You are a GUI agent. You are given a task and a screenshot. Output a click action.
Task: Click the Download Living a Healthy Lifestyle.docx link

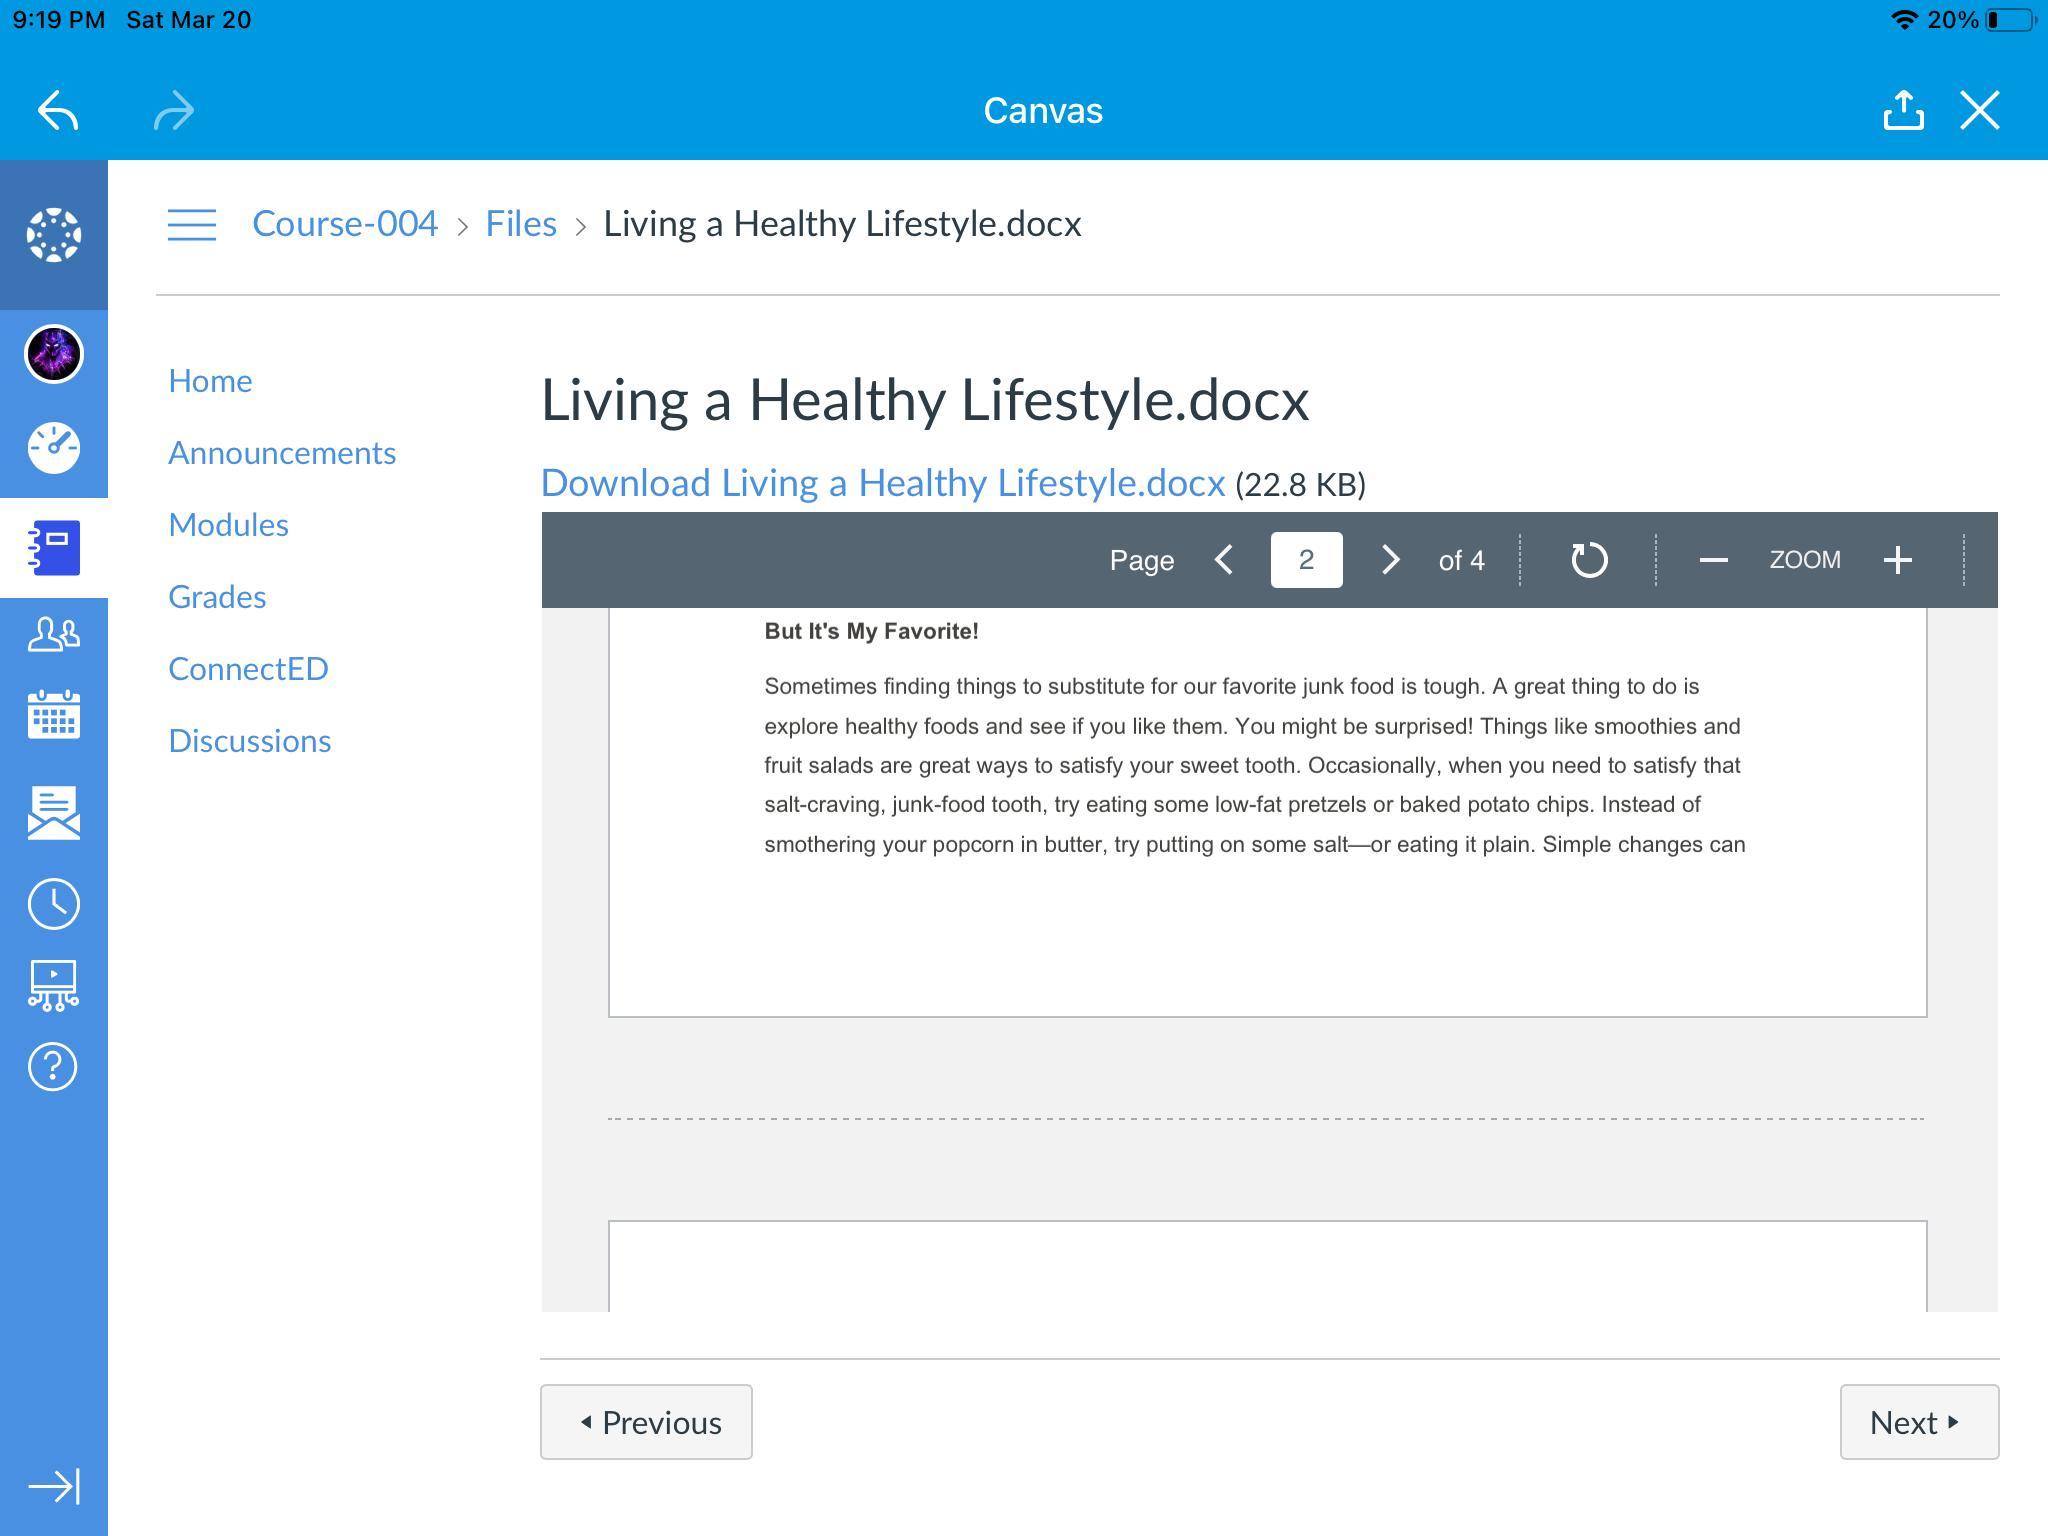tap(882, 483)
